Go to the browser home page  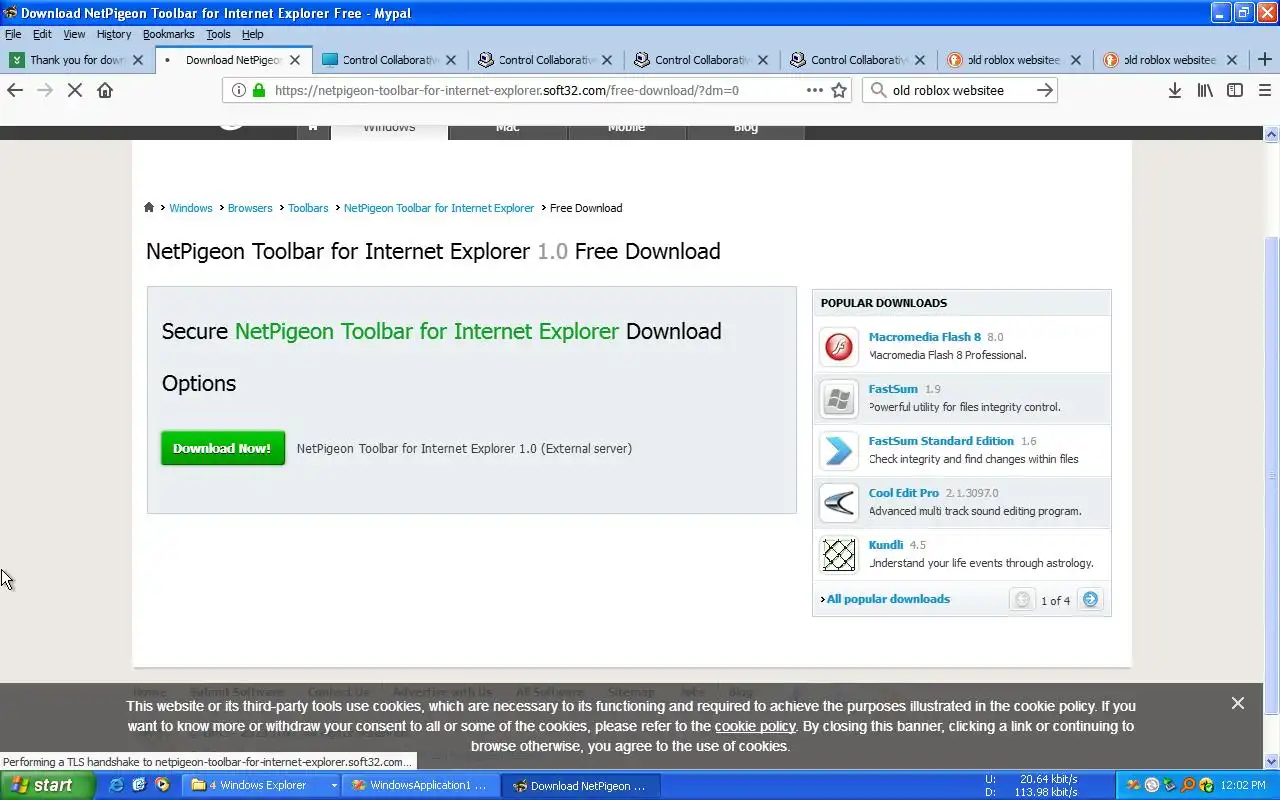click(x=104, y=90)
